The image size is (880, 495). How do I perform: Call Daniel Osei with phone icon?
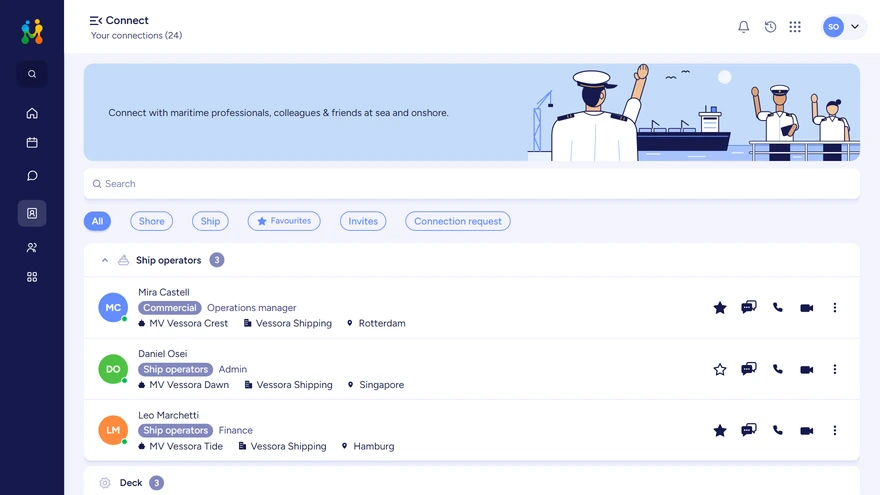tap(778, 369)
